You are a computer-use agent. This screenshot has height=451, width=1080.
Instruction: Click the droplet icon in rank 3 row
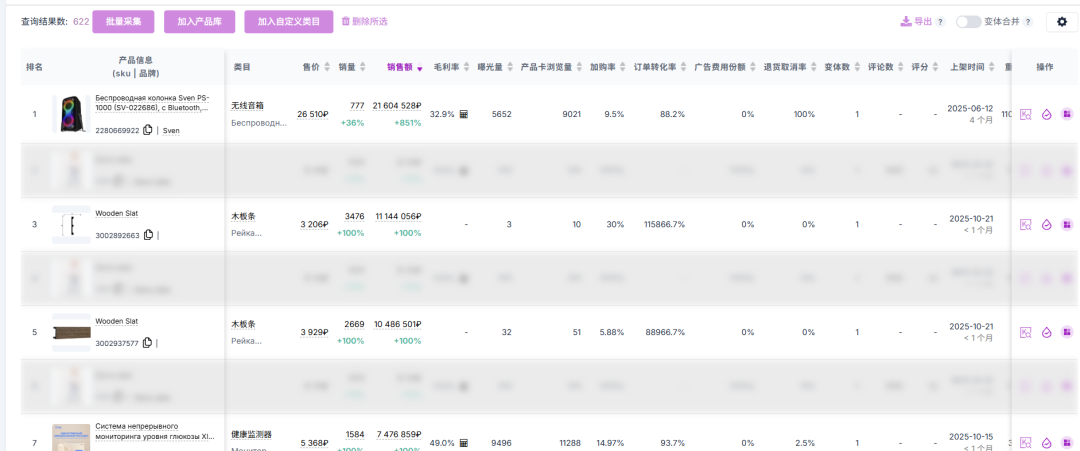click(1046, 225)
